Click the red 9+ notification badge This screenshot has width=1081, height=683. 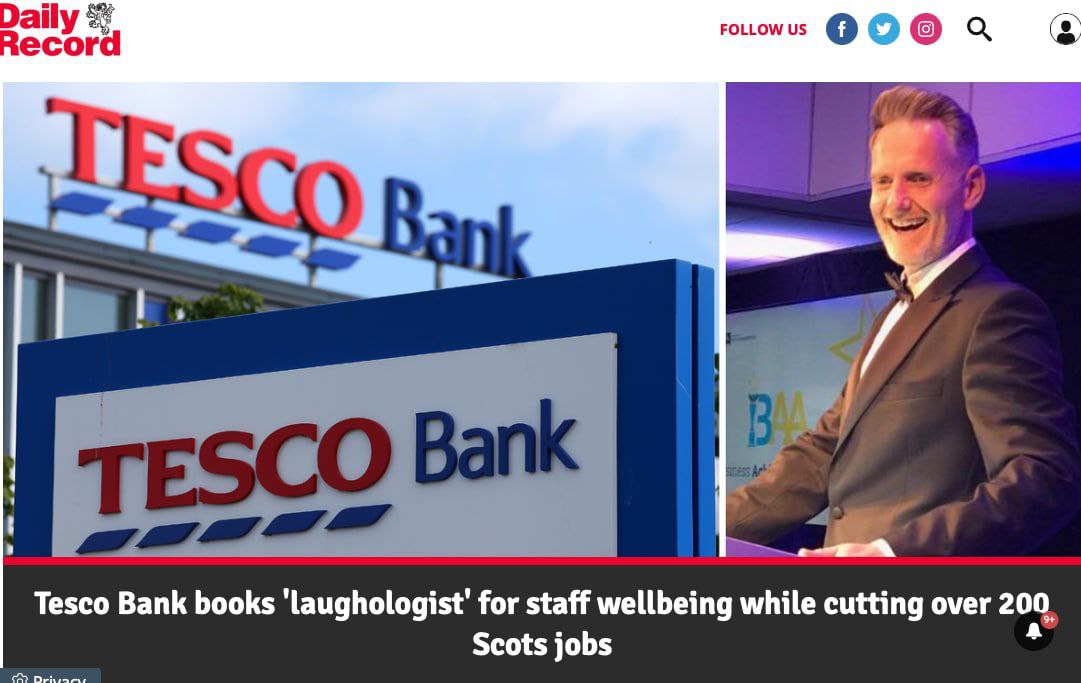pyautogui.click(x=1049, y=620)
